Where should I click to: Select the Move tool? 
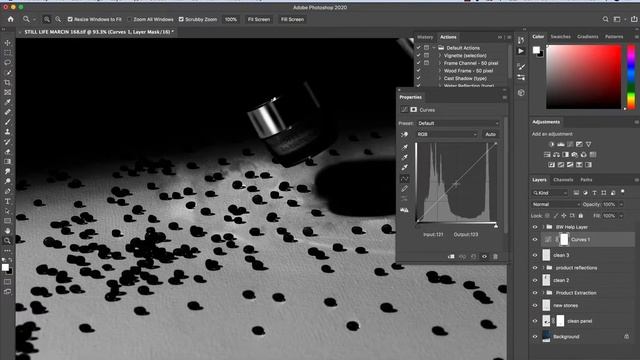pos(7,43)
